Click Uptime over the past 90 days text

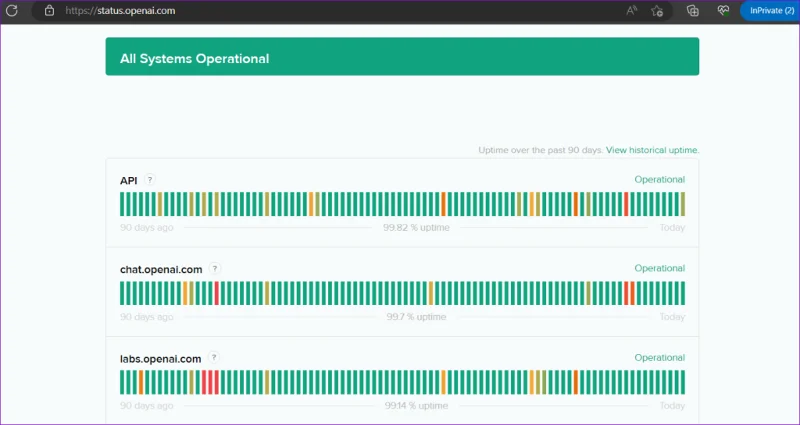pyautogui.click(x=541, y=150)
